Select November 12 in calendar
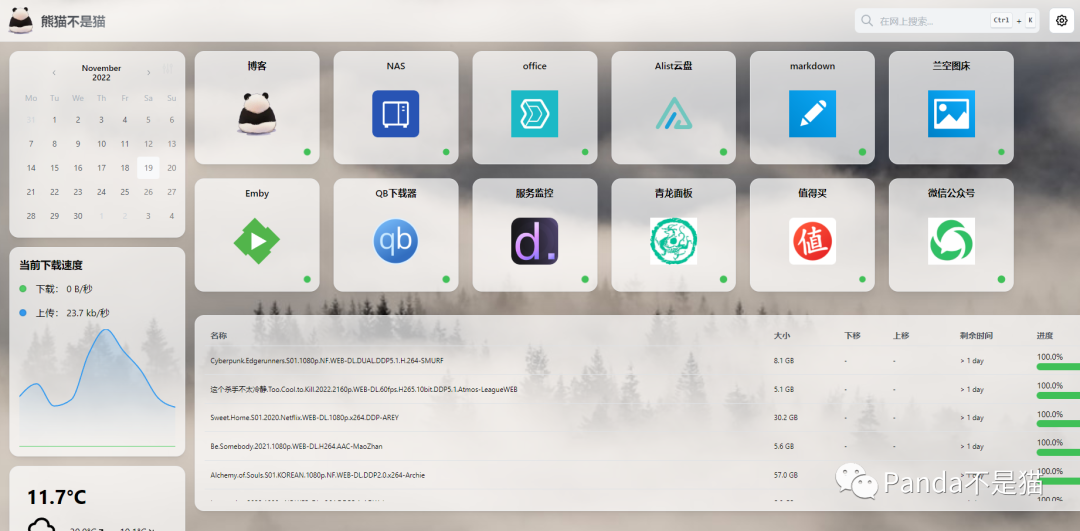 pos(148,144)
